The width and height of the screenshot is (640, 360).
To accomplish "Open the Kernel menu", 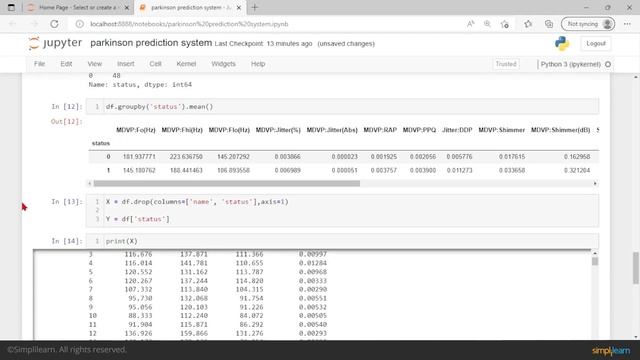I will [186, 64].
